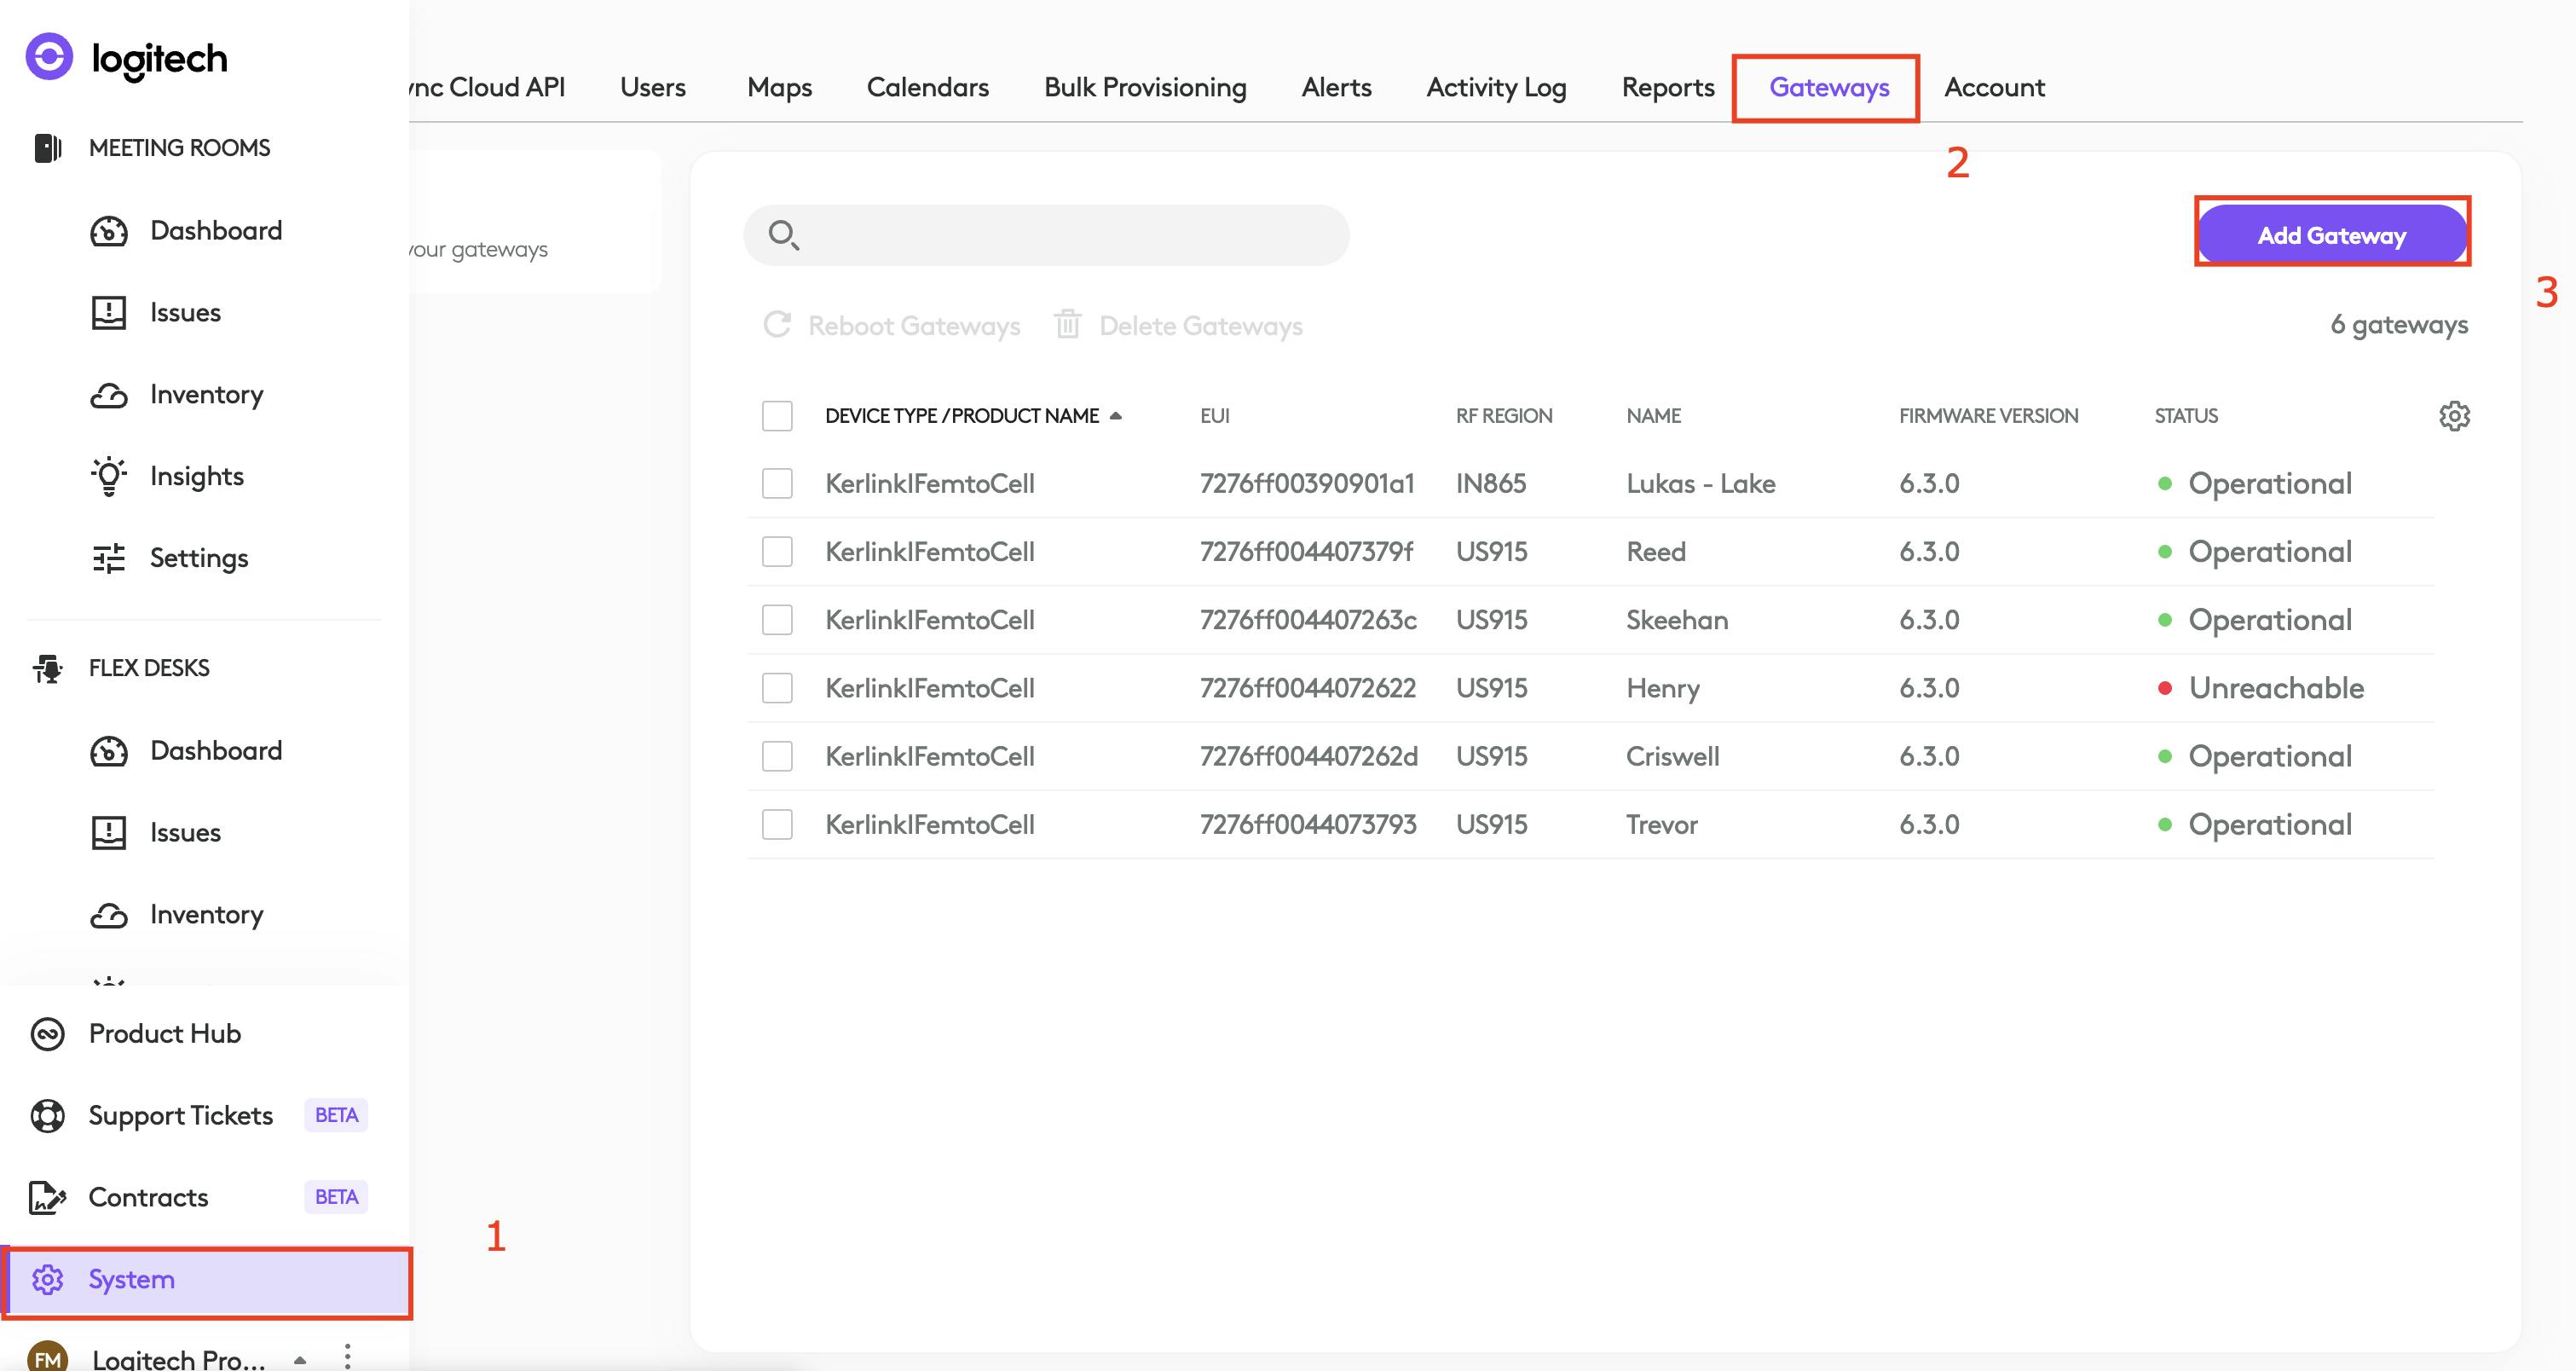Open Support Tickets using its lifebuoy icon

48,1115
